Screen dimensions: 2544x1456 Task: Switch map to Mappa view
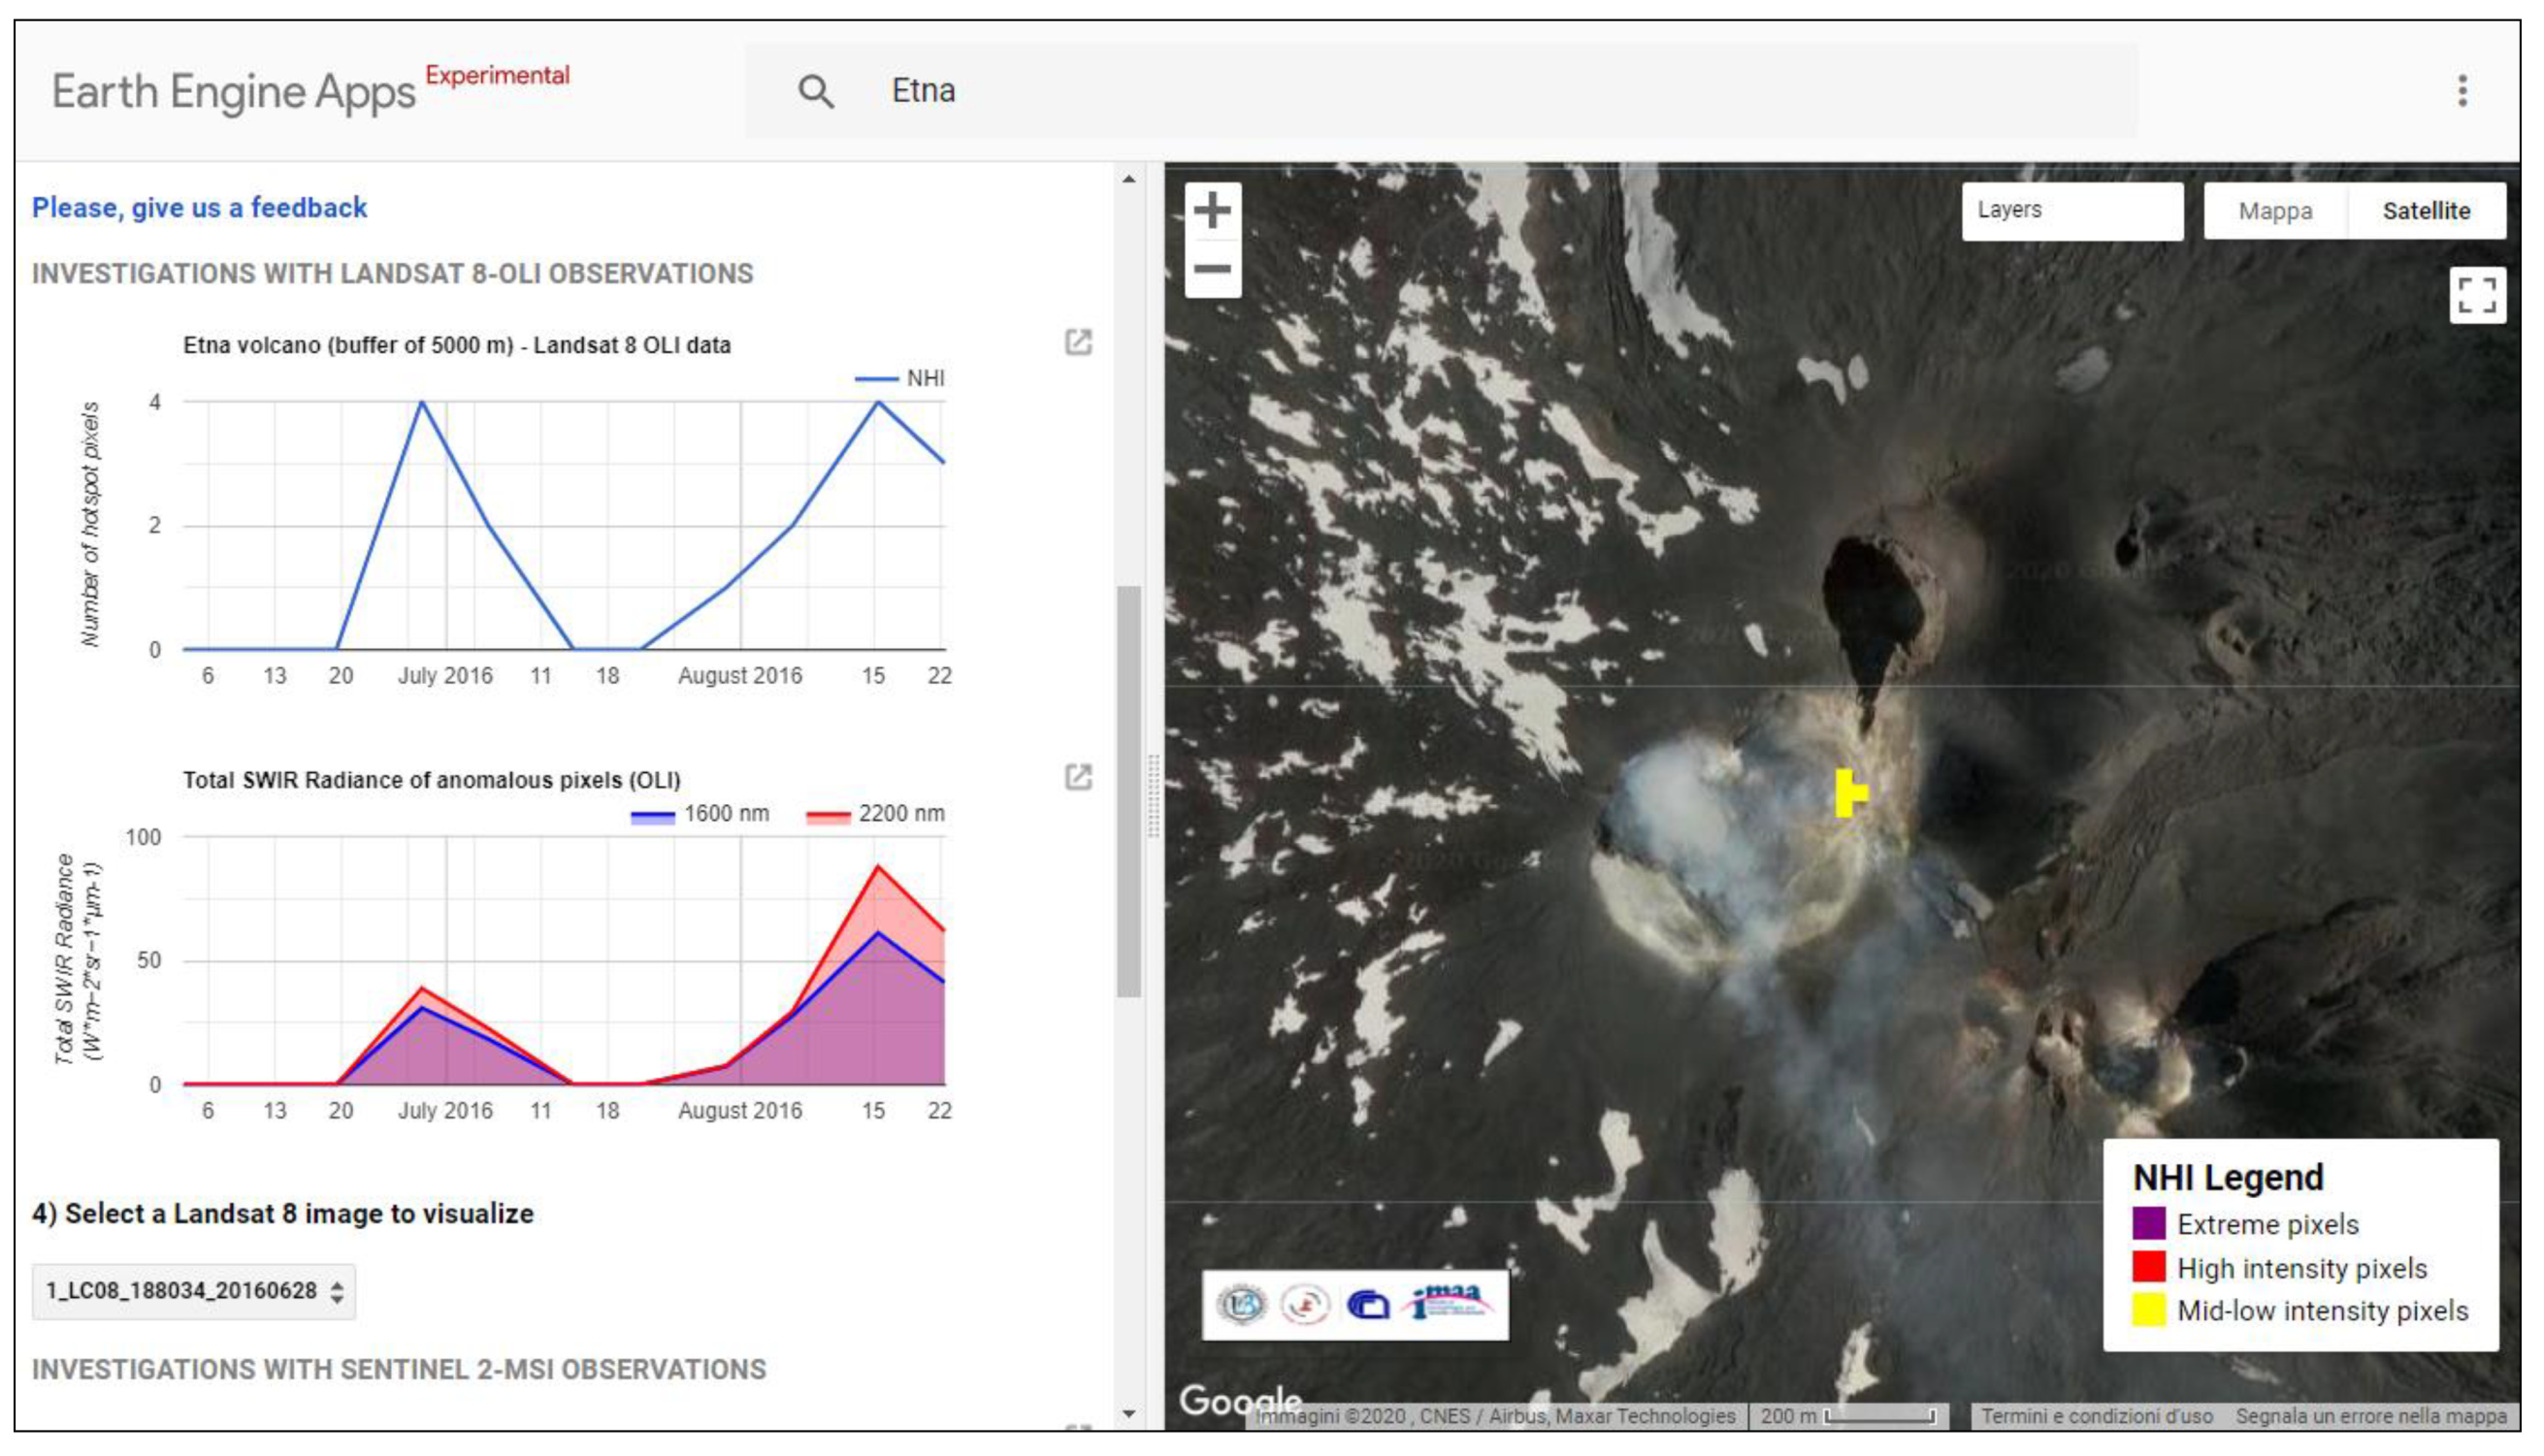coord(2275,211)
